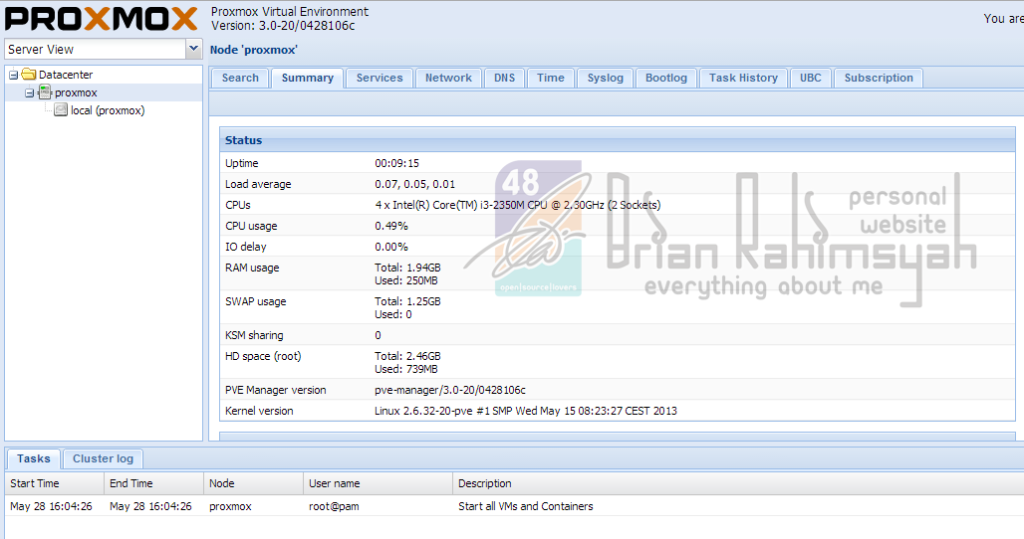Click the local (proxmox) storage icon
The height and width of the screenshot is (539, 1024).
click(x=61, y=110)
